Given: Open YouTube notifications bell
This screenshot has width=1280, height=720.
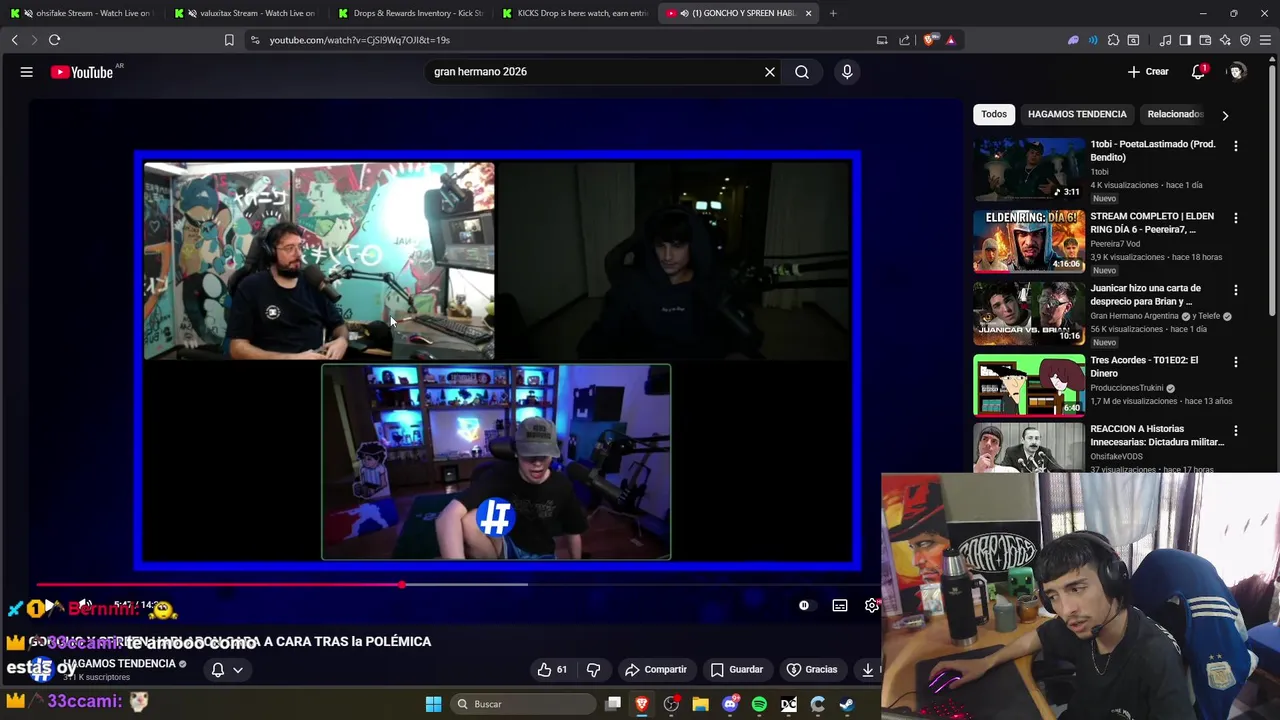Looking at the screenshot, I should tap(1198, 72).
